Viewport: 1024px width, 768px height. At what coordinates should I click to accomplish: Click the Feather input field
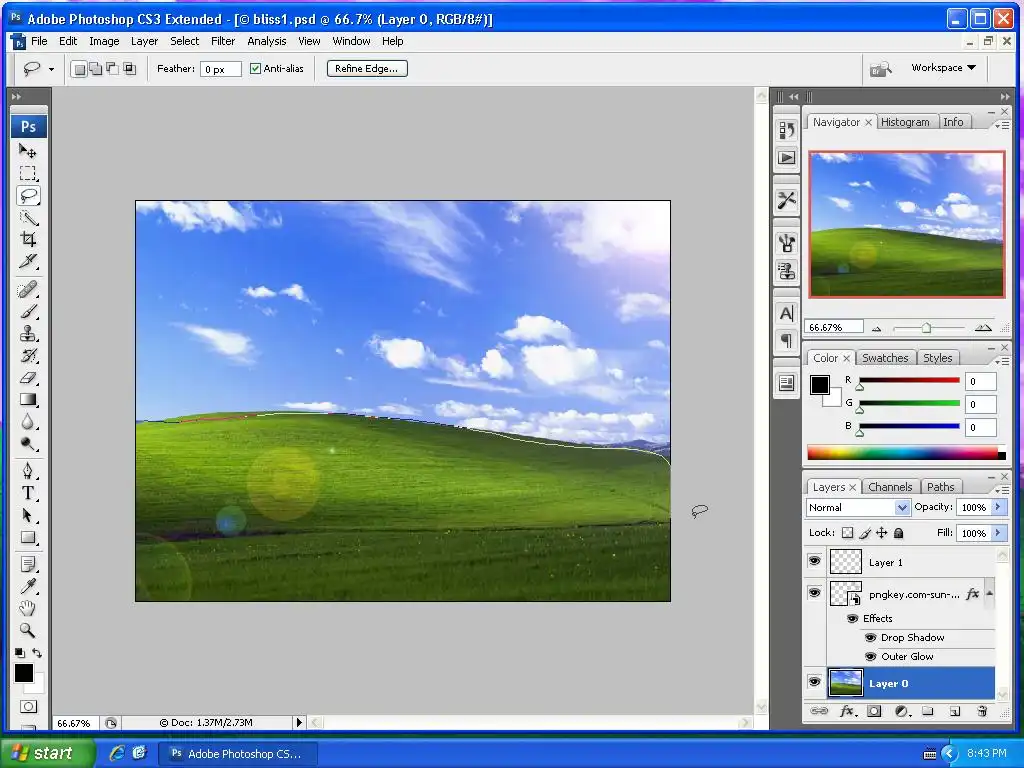click(220, 69)
